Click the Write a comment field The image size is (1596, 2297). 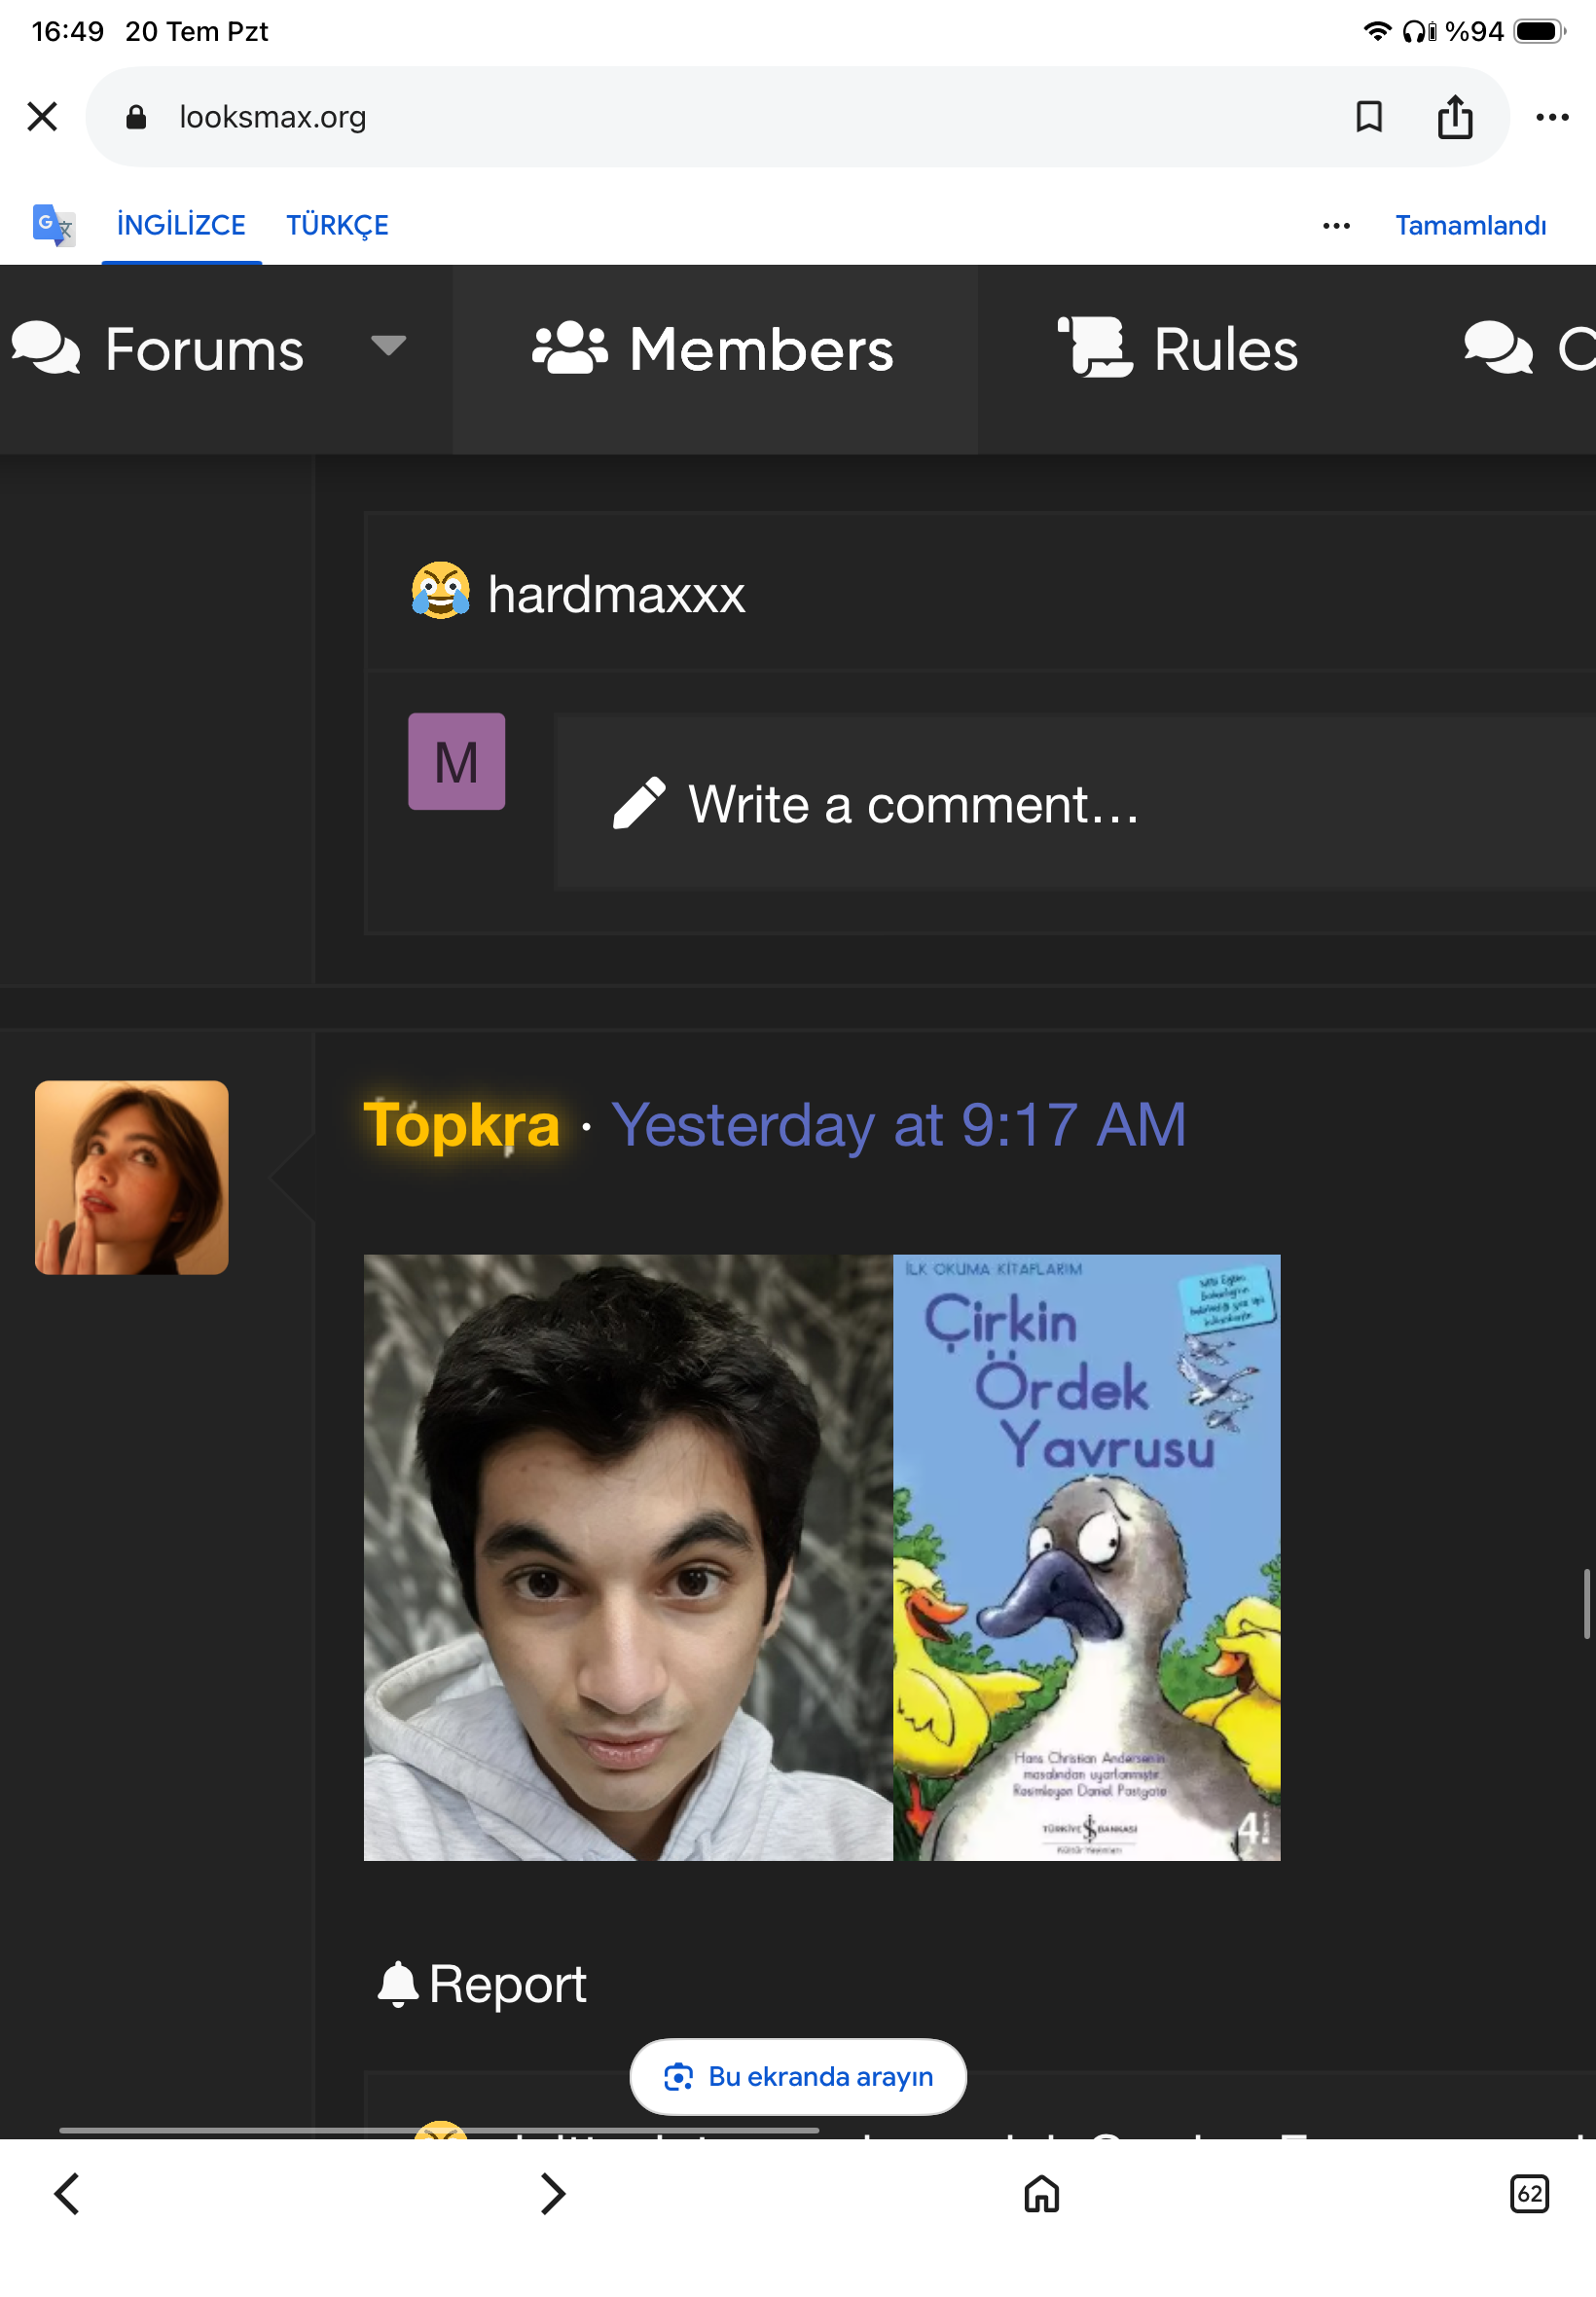(x=1074, y=802)
